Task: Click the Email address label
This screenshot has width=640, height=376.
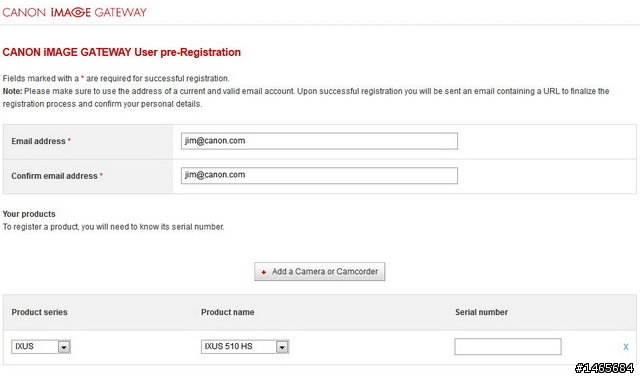Action: pyautogui.click(x=38, y=141)
